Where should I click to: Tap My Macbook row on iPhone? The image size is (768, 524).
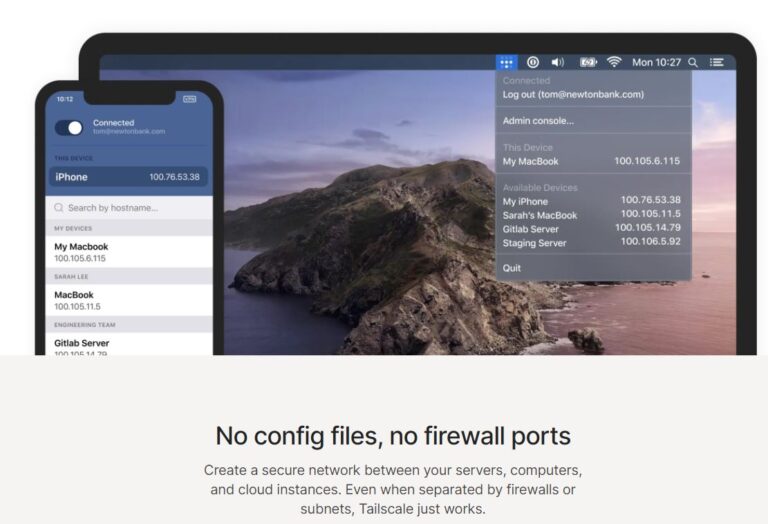[x=129, y=252]
